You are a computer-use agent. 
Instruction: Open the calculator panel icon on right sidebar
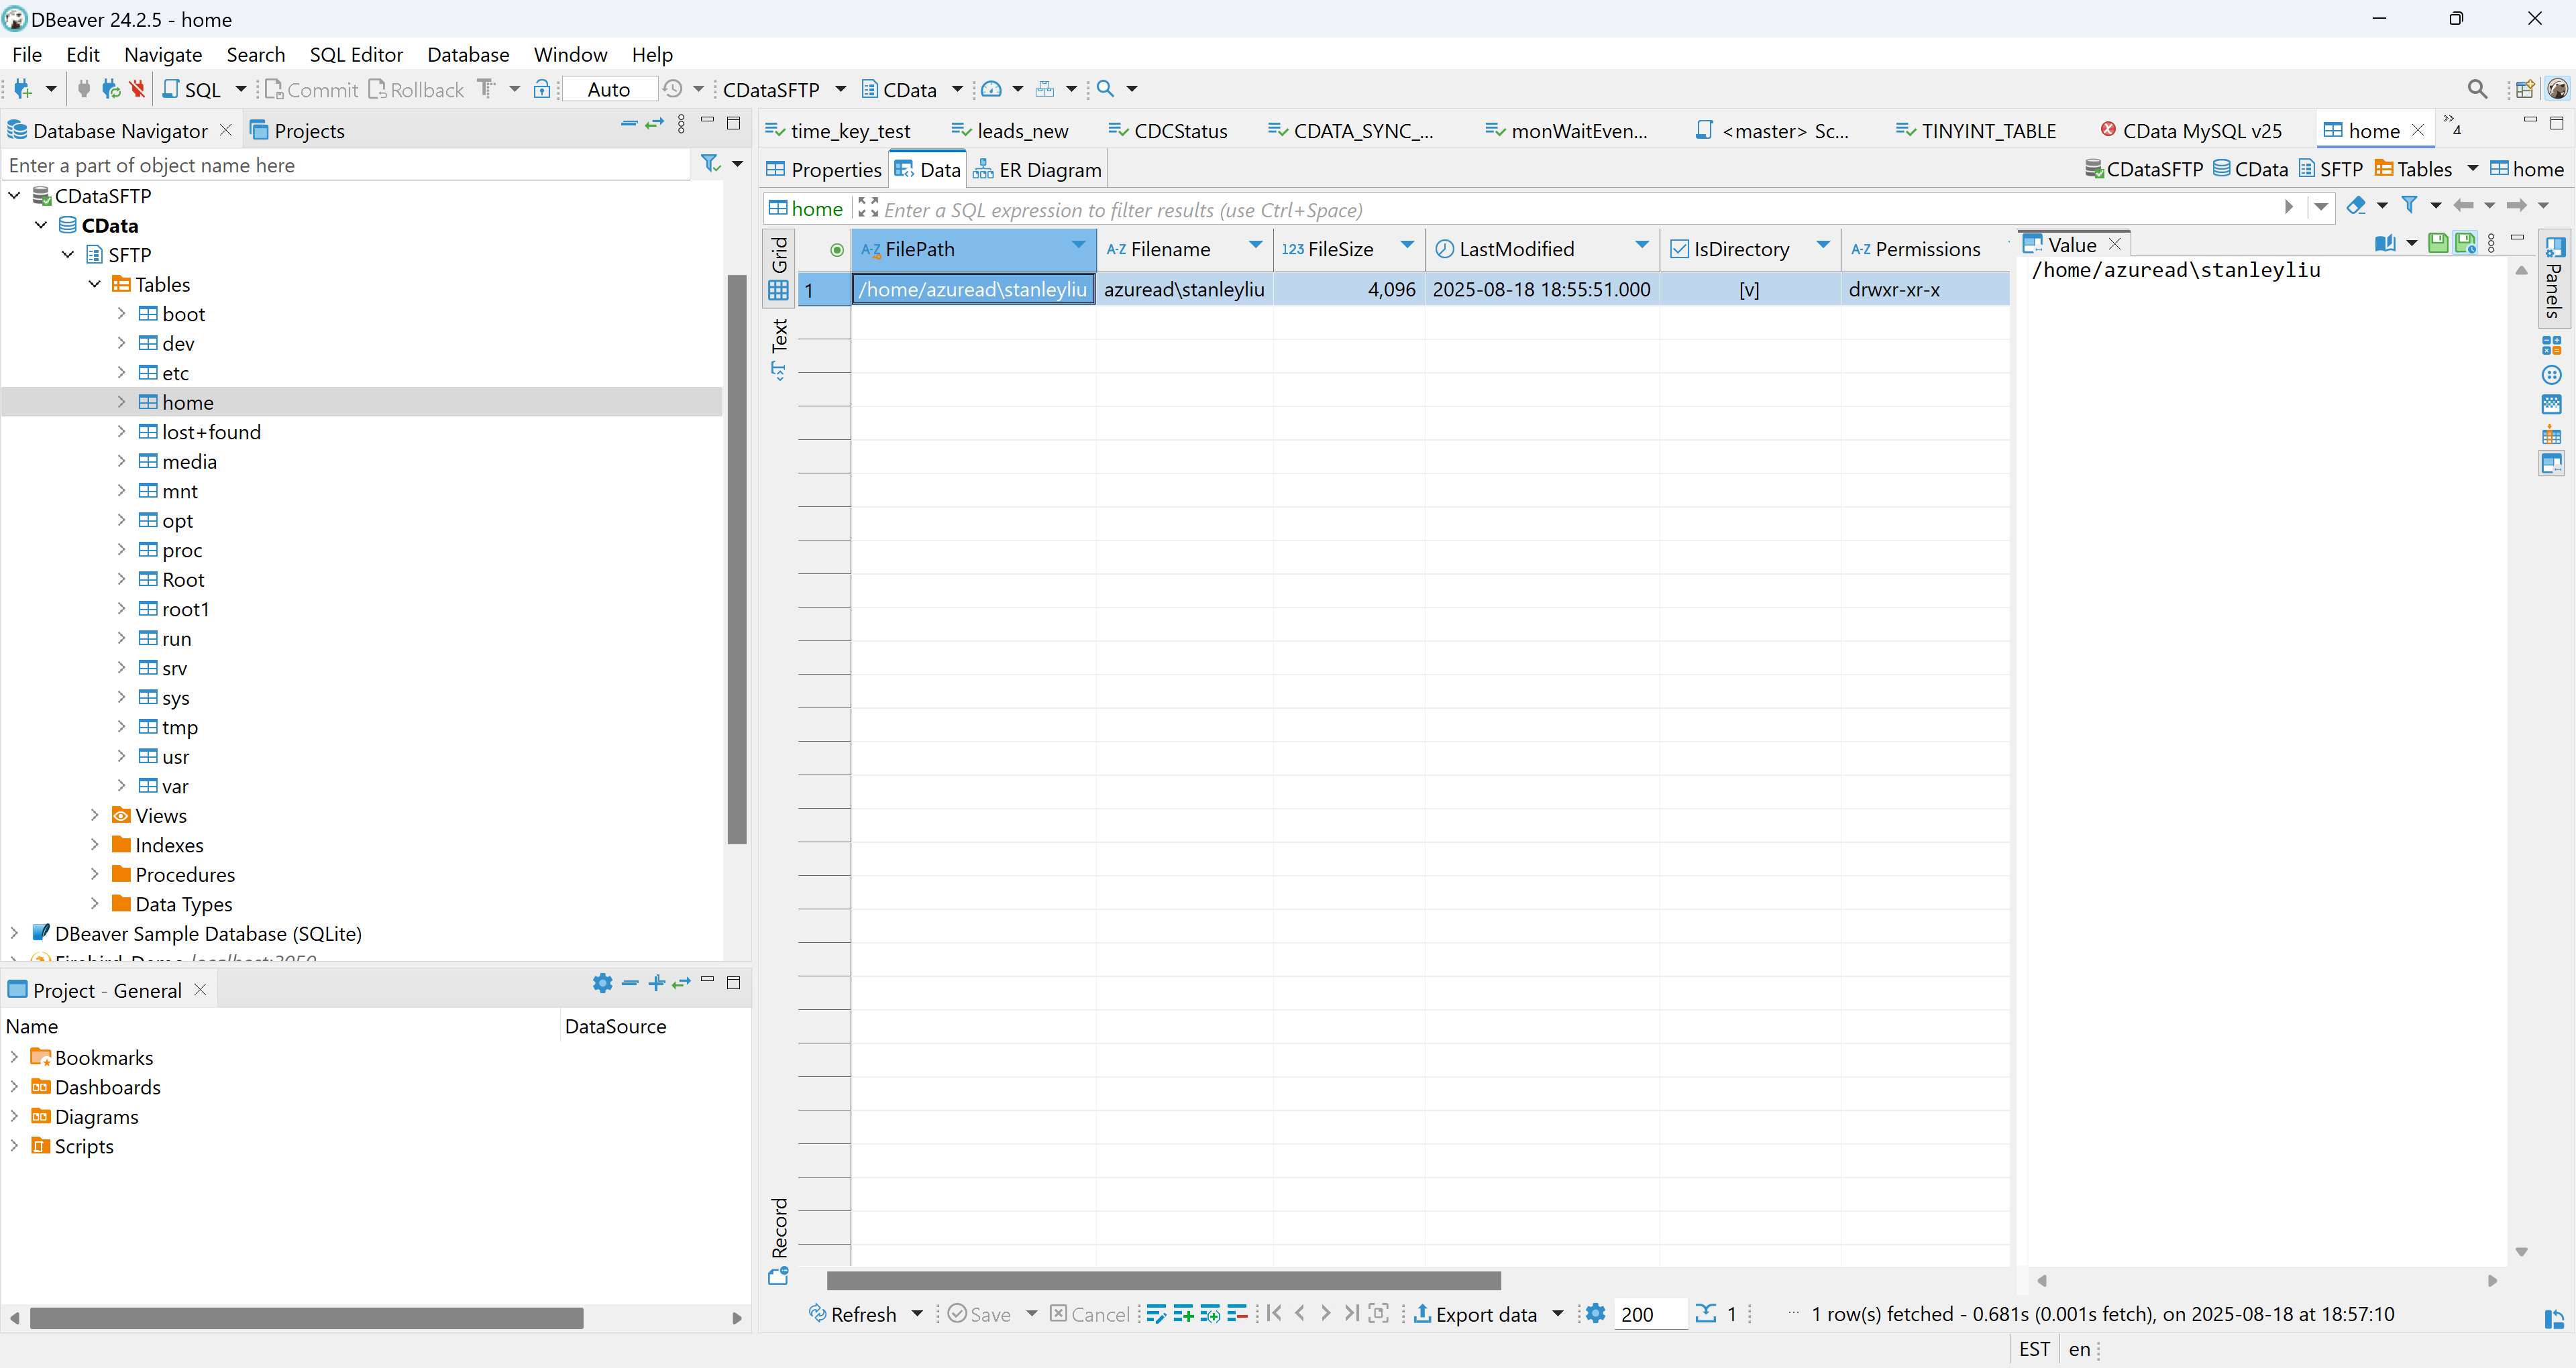click(2552, 344)
